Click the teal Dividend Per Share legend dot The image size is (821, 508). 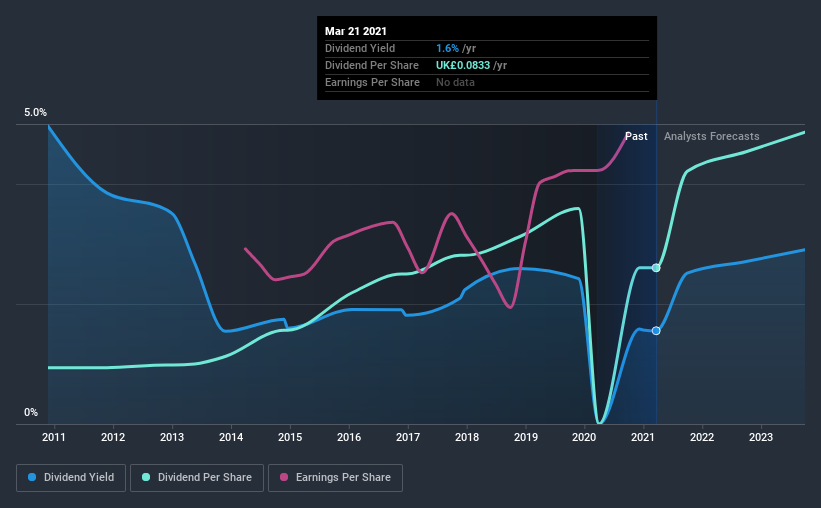pyautogui.click(x=146, y=477)
